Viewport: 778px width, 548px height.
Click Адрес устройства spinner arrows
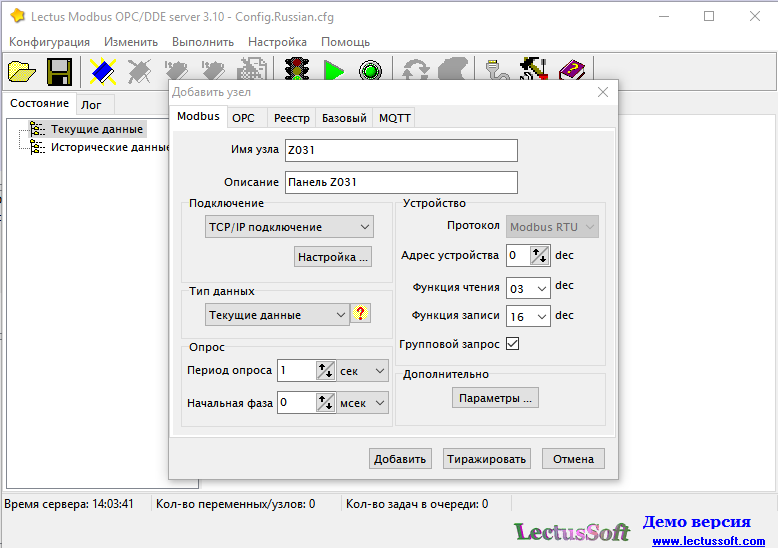tap(539, 255)
